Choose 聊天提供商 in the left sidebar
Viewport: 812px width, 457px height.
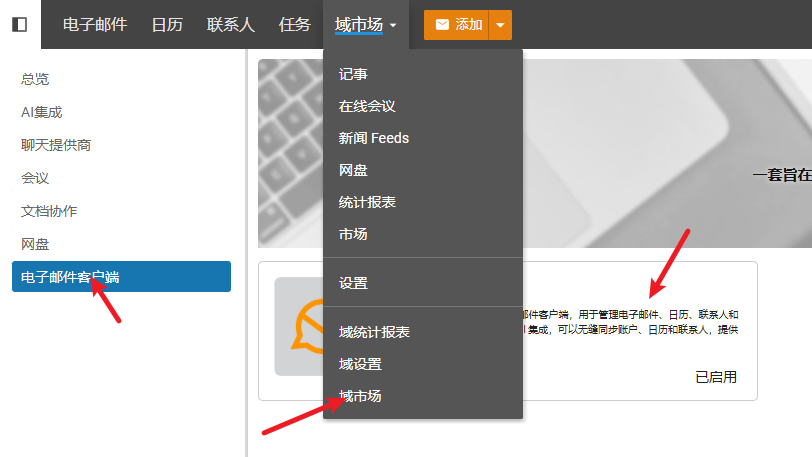point(56,145)
